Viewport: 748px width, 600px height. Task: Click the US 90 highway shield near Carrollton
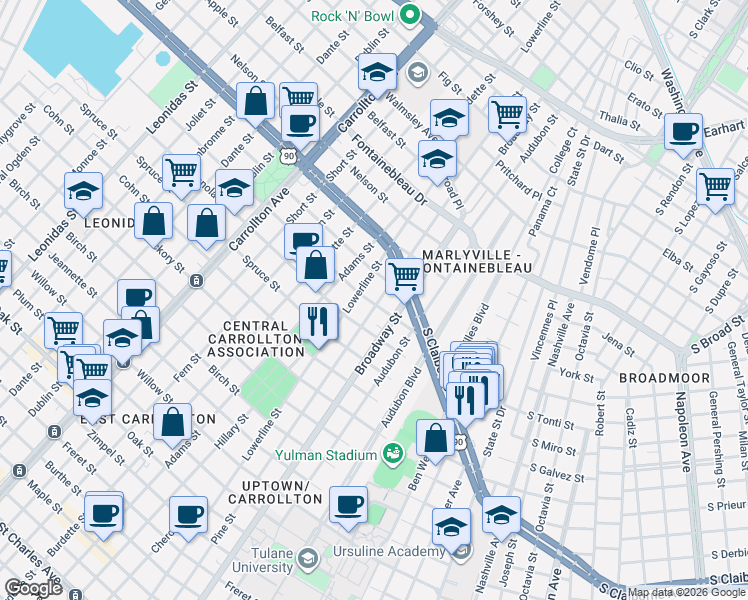tap(288, 156)
